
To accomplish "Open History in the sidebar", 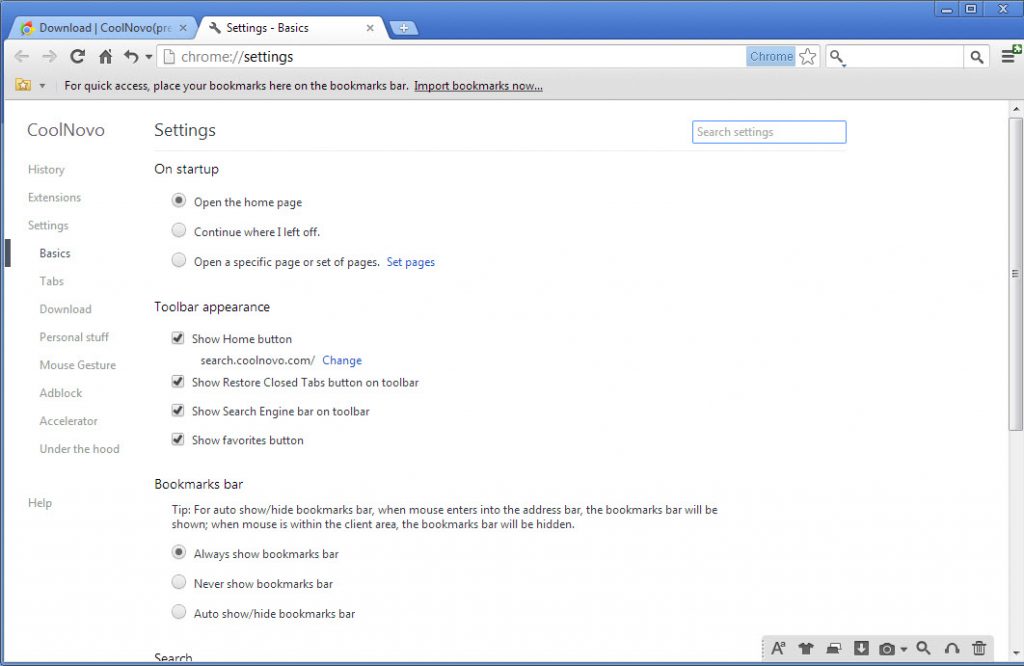I will point(46,170).
